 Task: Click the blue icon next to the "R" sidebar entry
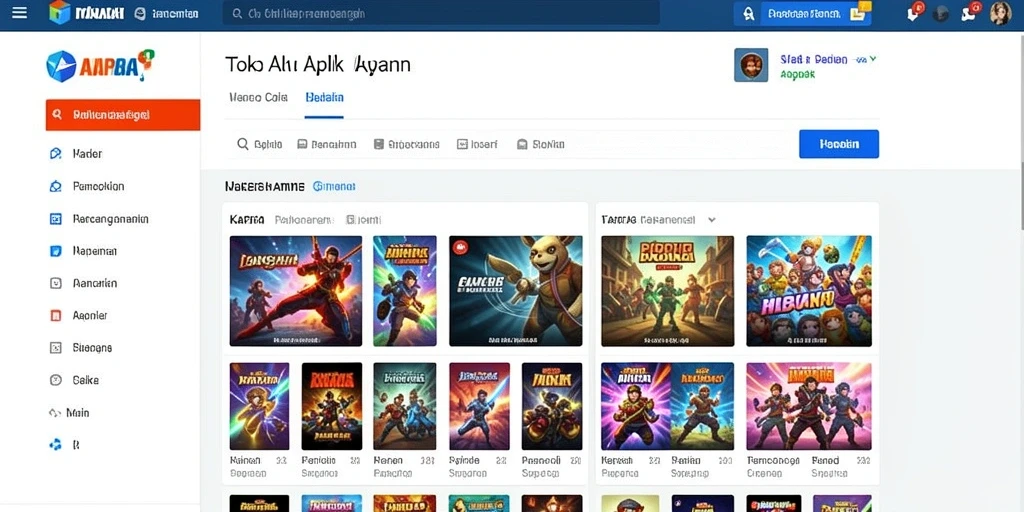[x=56, y=445]
